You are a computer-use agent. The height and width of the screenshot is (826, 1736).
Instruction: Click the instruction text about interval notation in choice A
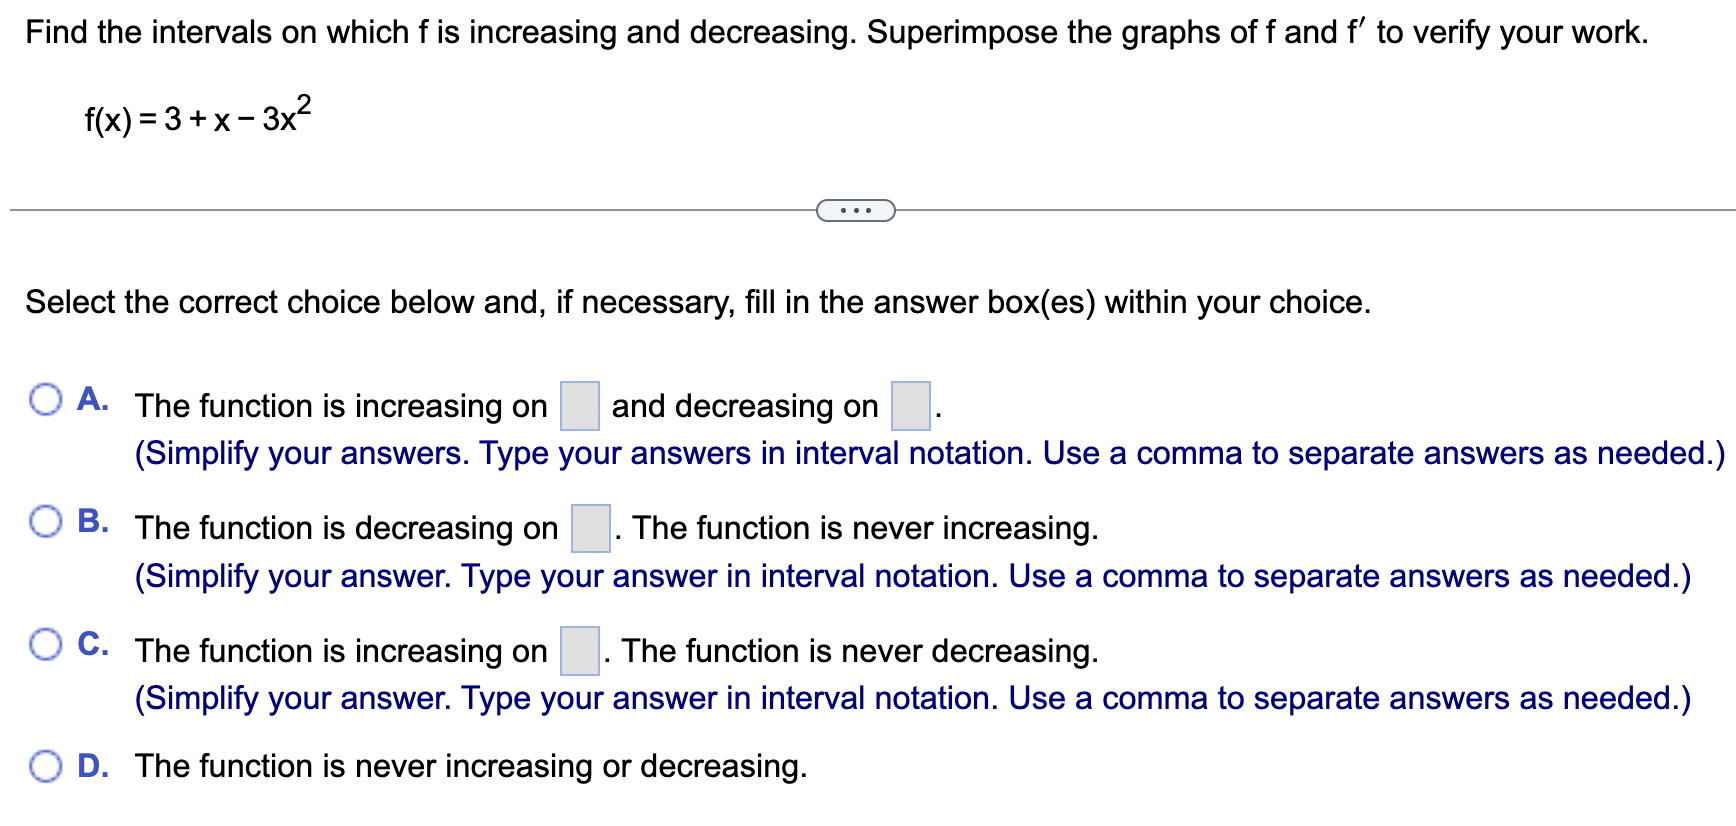(930, 453)
